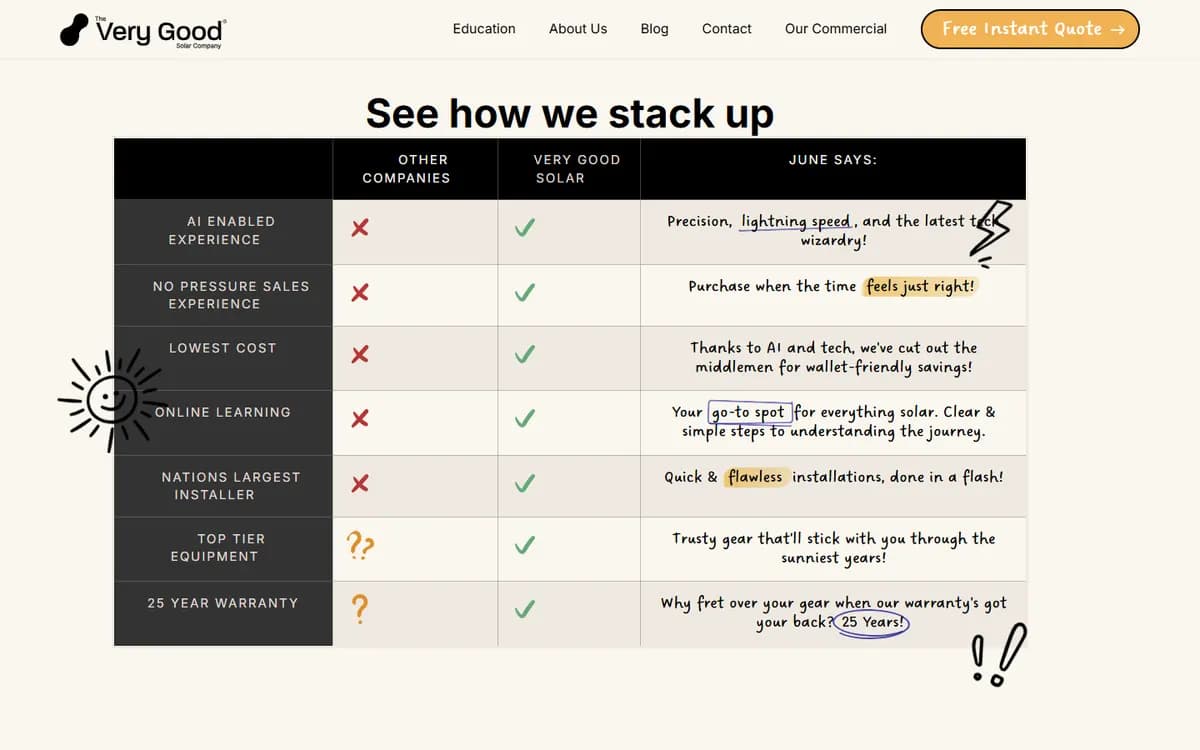Click the 'No Pressure Sales Experience' row label

pyautogui.click(x=231, y=295)
